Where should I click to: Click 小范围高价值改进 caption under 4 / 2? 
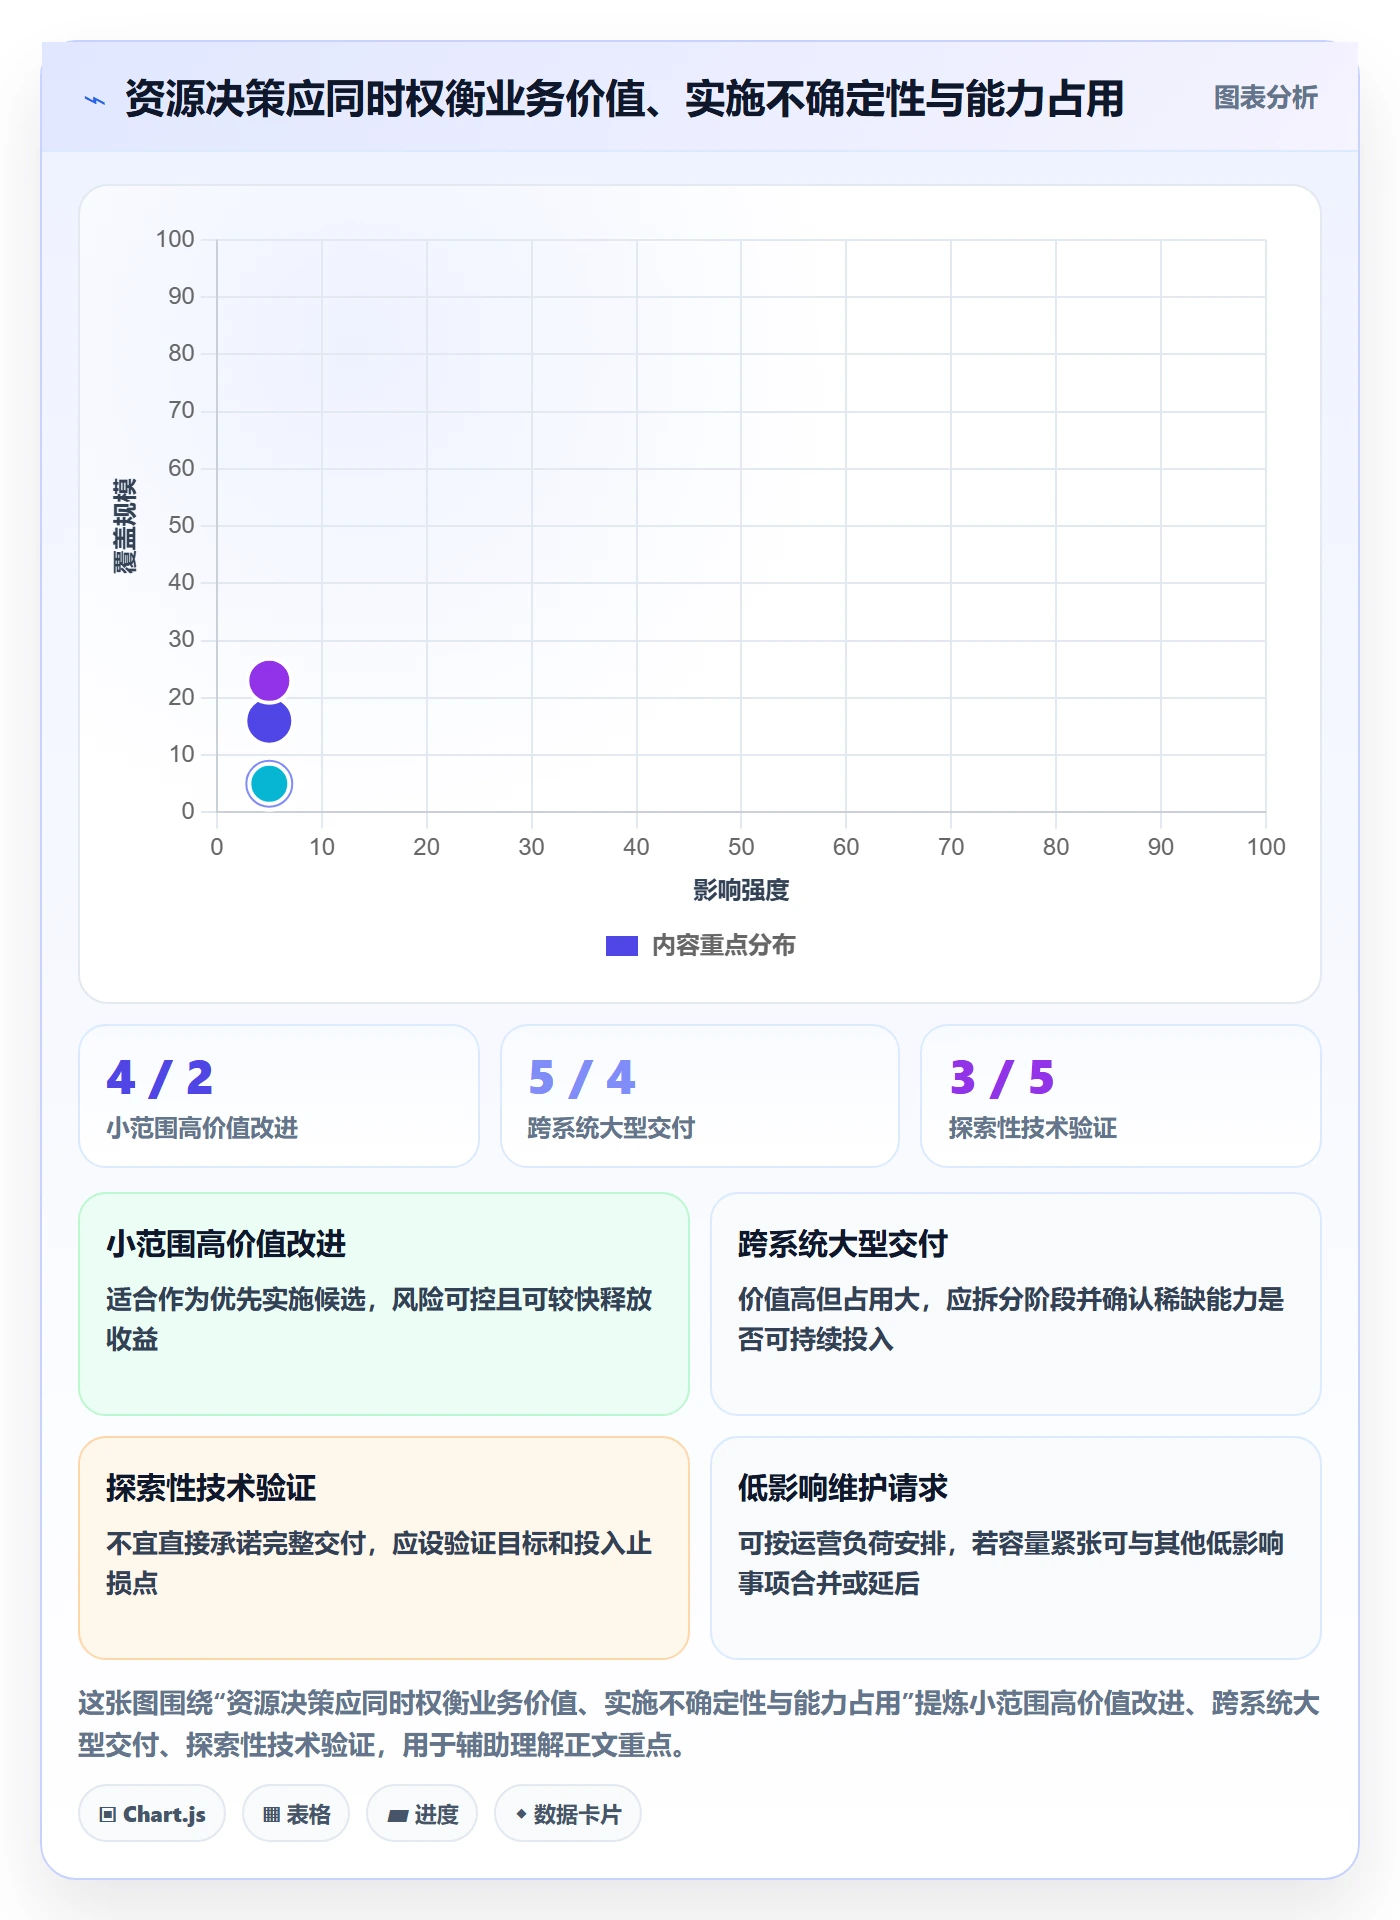click(x=203, y=1128)
